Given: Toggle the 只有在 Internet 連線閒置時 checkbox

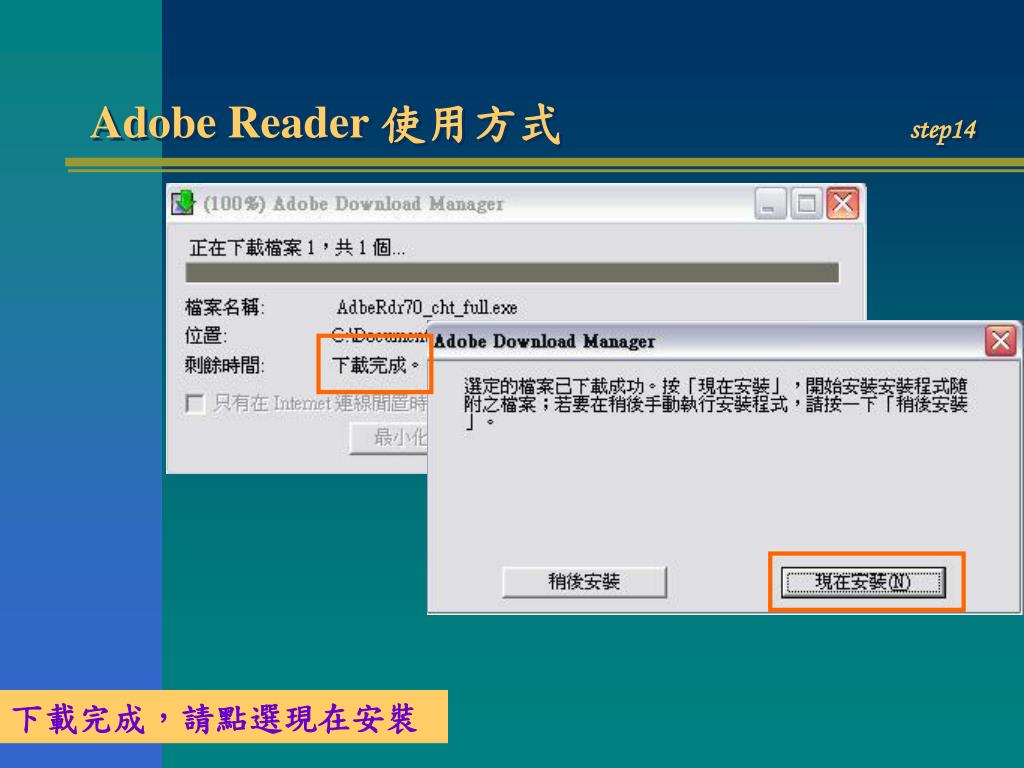Looking at the screenshot, I should pos(195,403).
